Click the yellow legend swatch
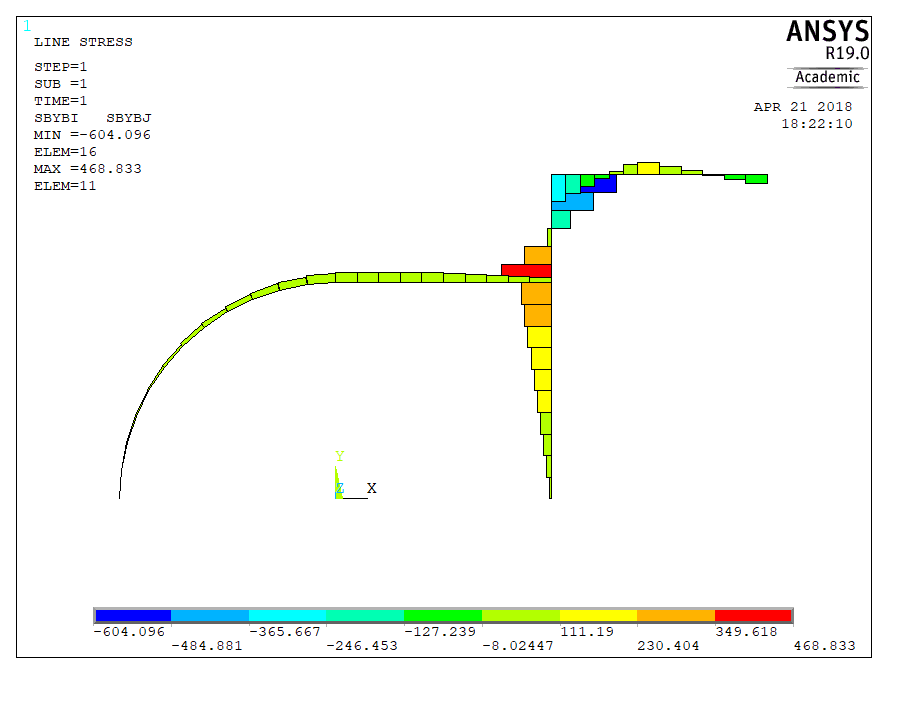Viewport: 898px width, 719px height. coord(598,615)
